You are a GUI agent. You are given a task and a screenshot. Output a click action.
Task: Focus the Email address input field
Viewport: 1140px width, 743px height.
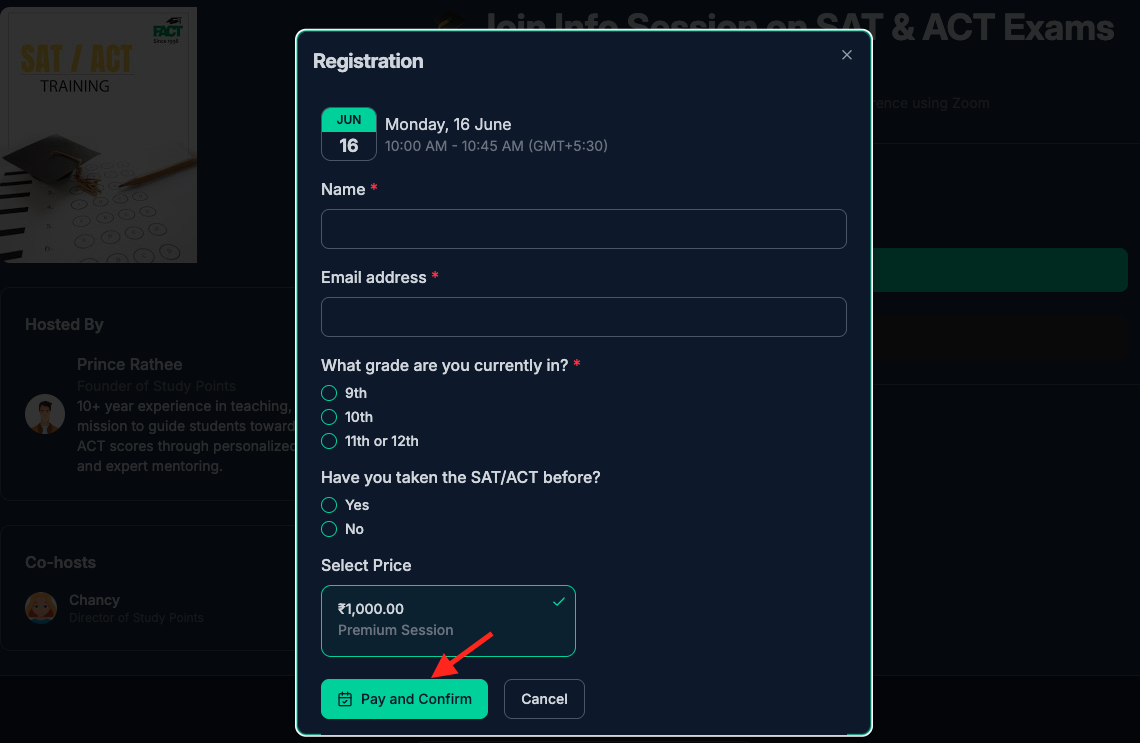point(584,317)
